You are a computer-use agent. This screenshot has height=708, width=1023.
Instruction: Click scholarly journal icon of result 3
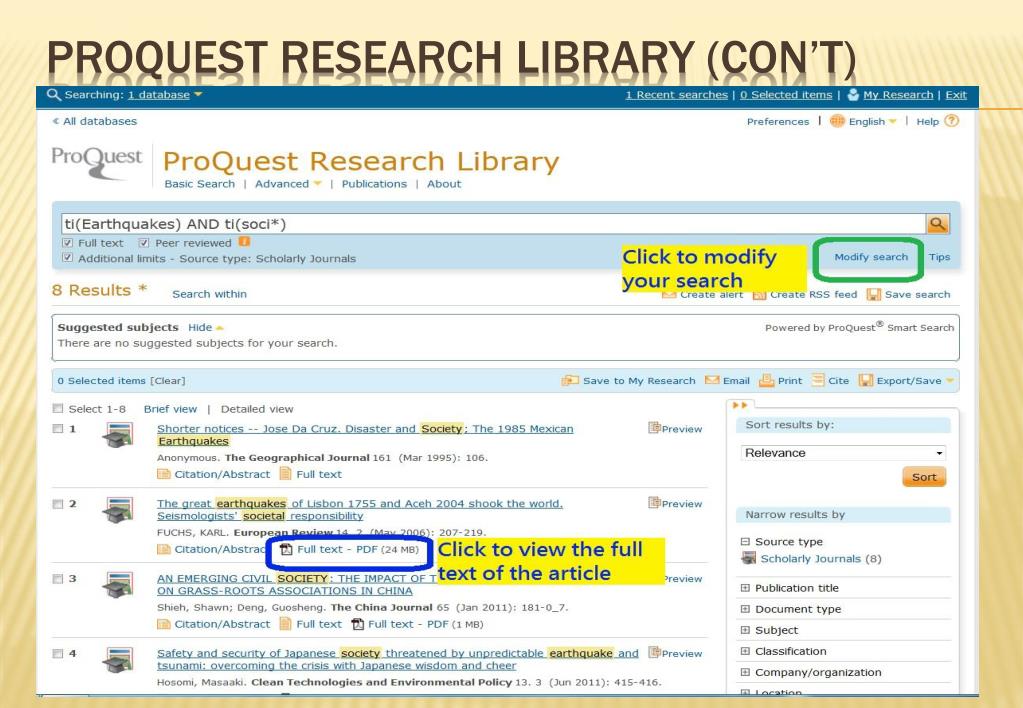[118, 585]
